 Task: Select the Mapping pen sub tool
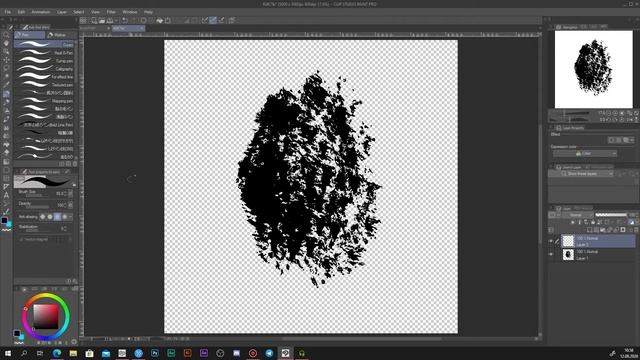point(44,101)
